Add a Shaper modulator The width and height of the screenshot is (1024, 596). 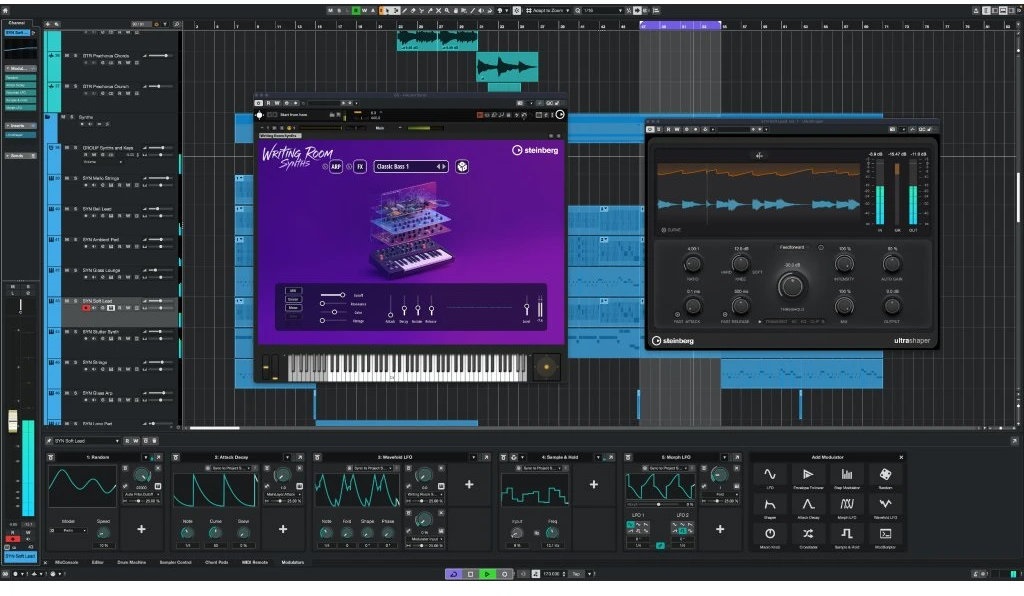pos(770,505)
